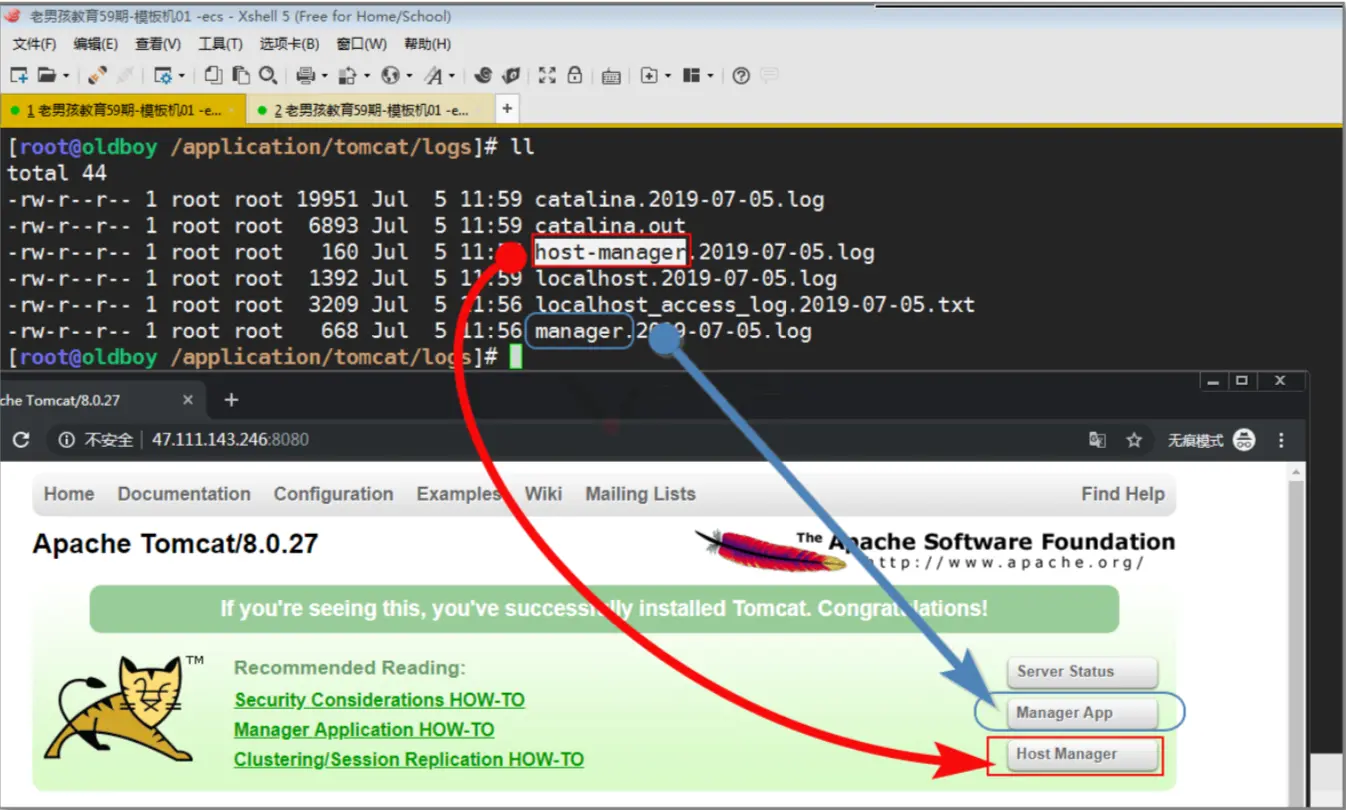Viewport: 1346px width, 810px height.
Task: Click the Paste icon in Xshell toolbar
Action: click(240, 75)
